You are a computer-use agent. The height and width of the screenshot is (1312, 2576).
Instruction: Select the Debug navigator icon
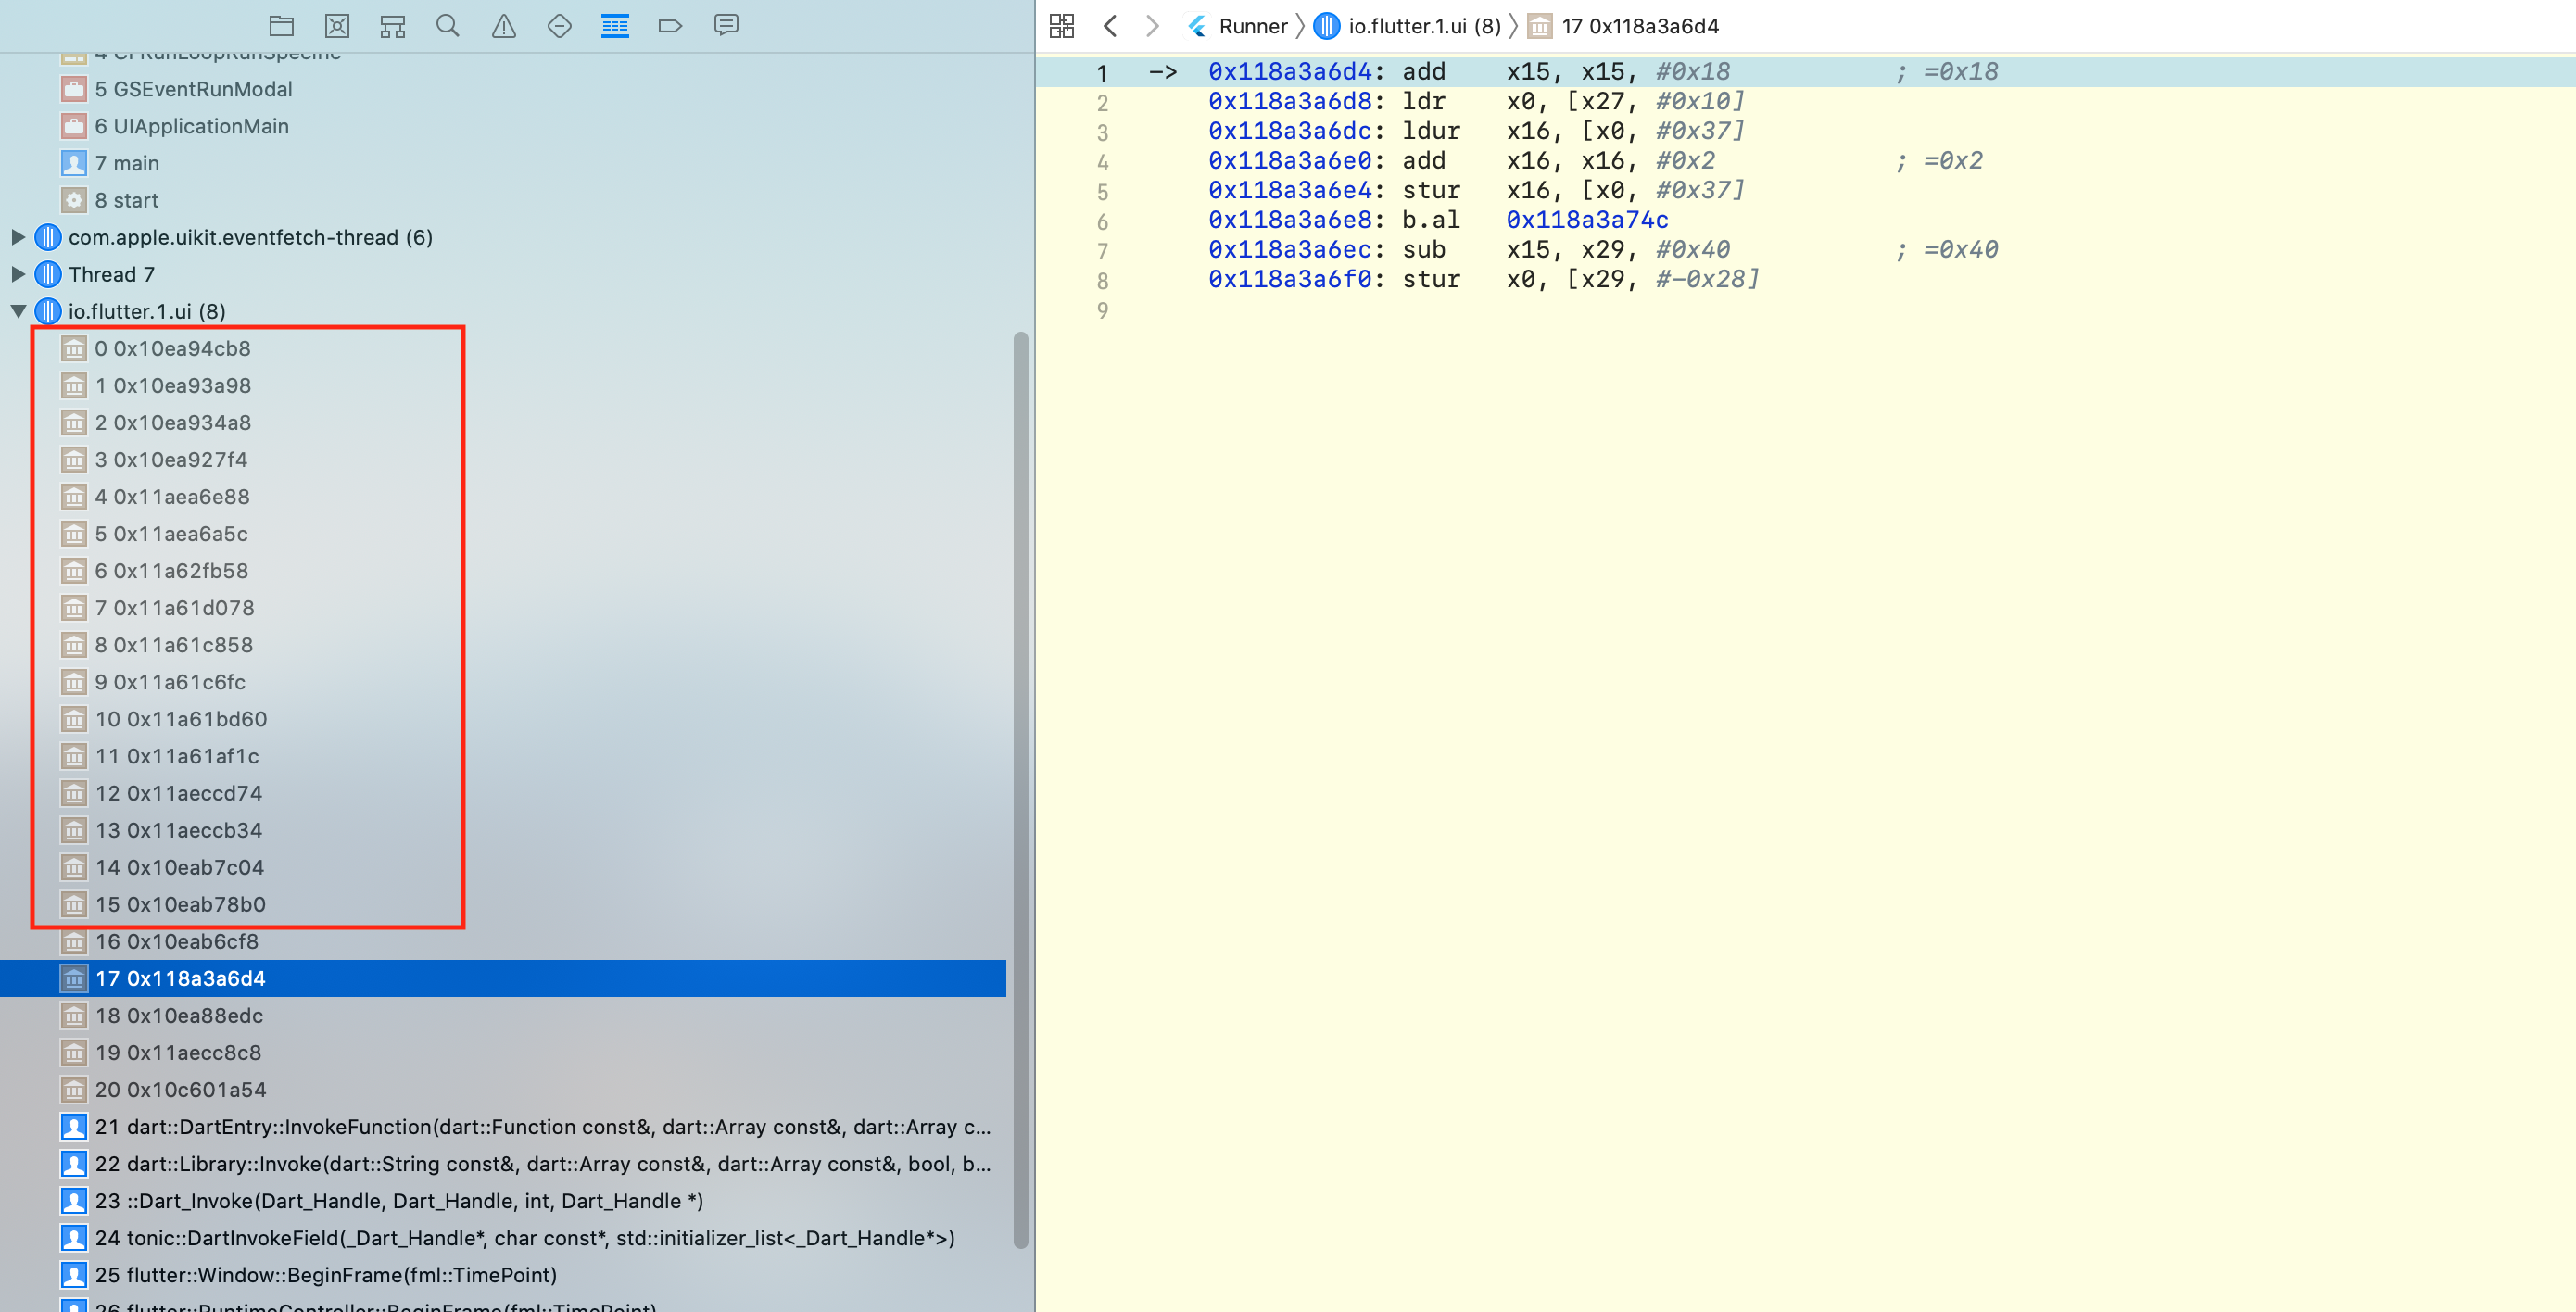point(615,25)
